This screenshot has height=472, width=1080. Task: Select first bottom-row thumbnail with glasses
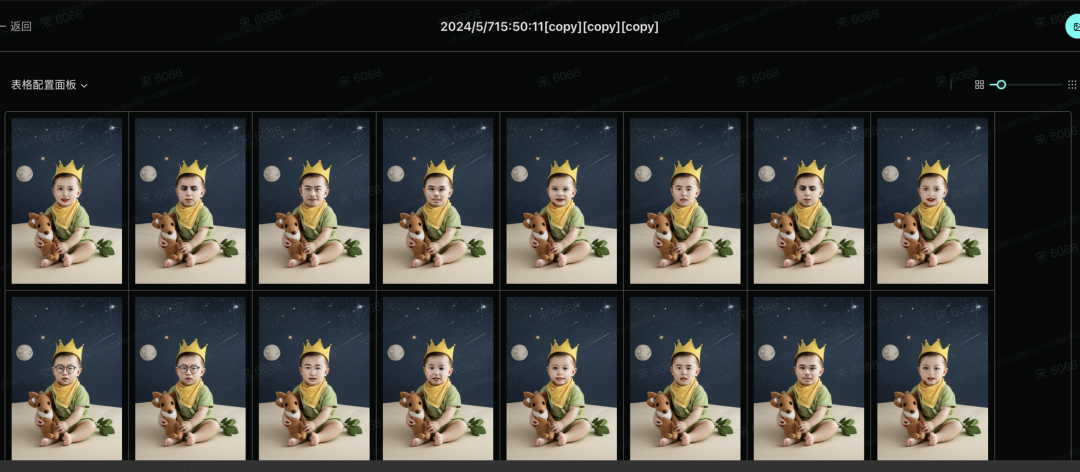click(67, 378)
